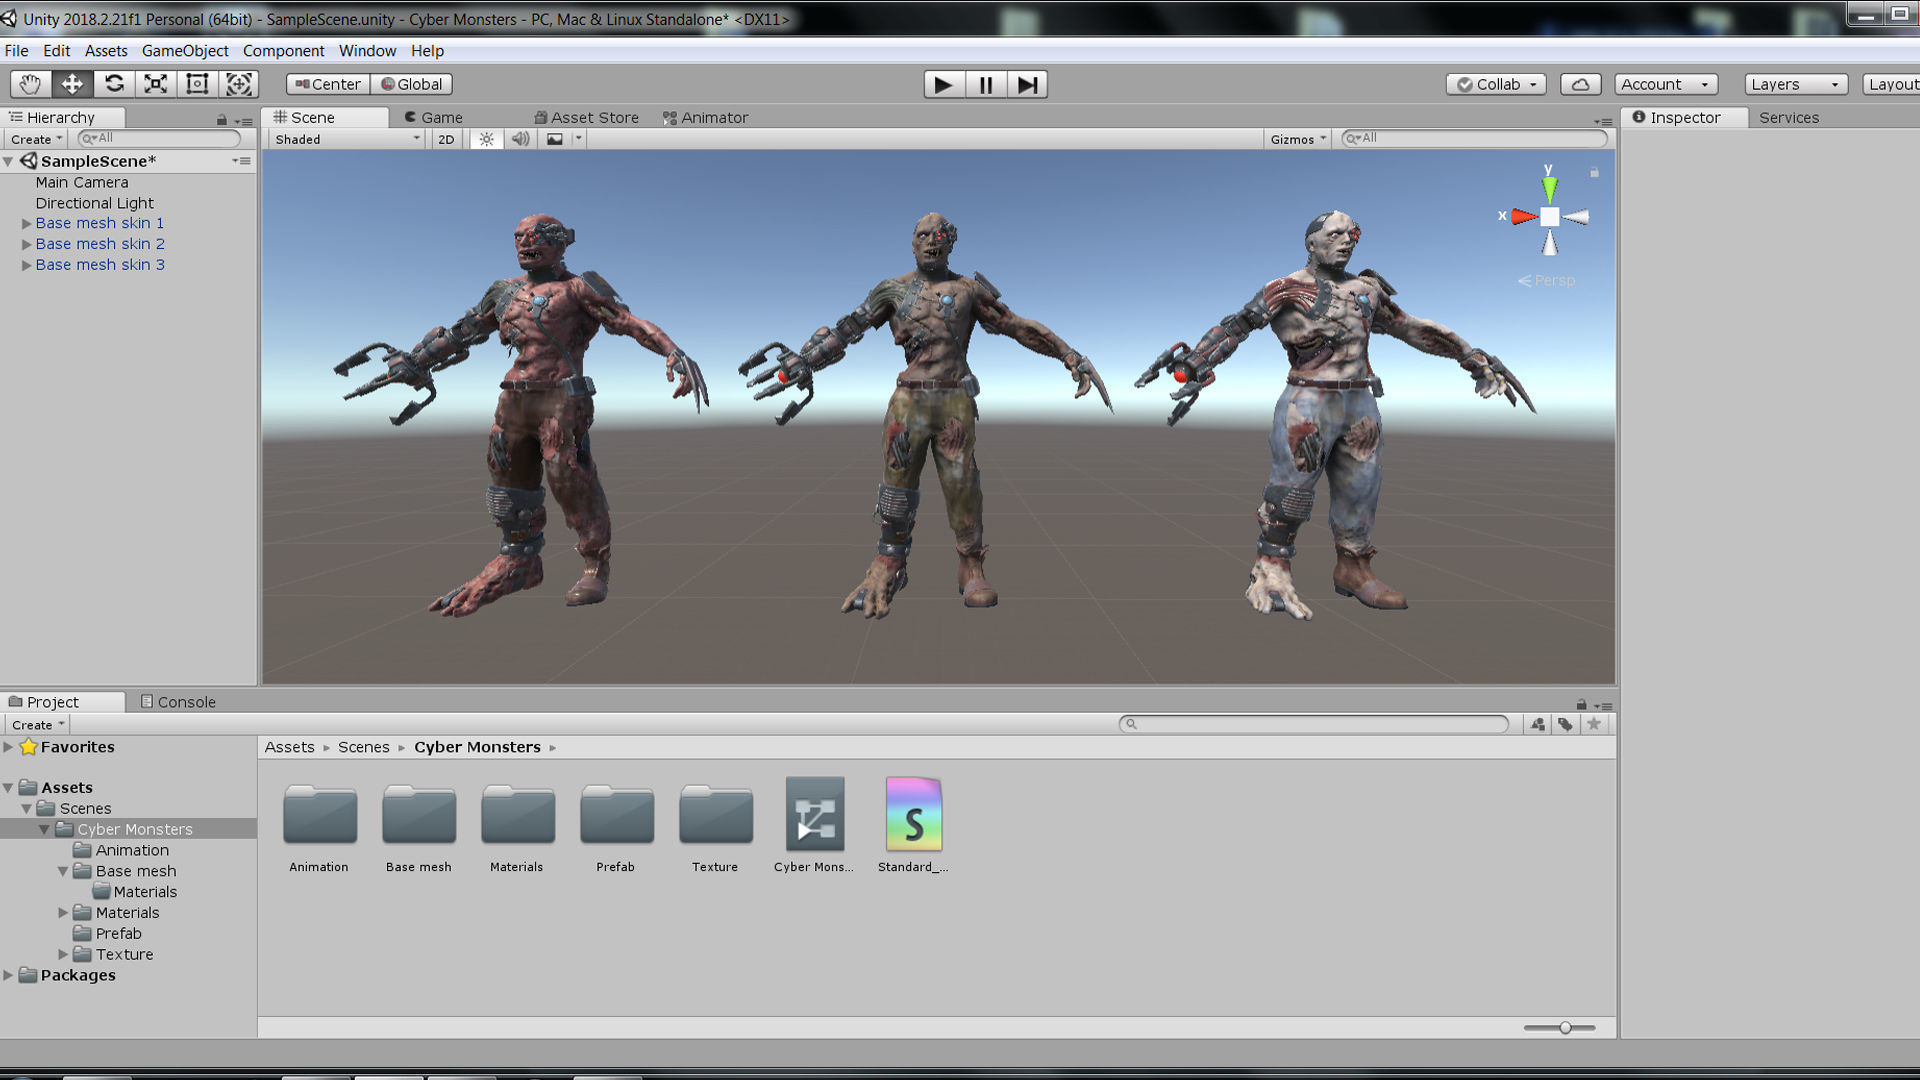This screenshot has width=1920, height=1080.
Task: Toggle scene audio
Action: (x=521, y=139)
